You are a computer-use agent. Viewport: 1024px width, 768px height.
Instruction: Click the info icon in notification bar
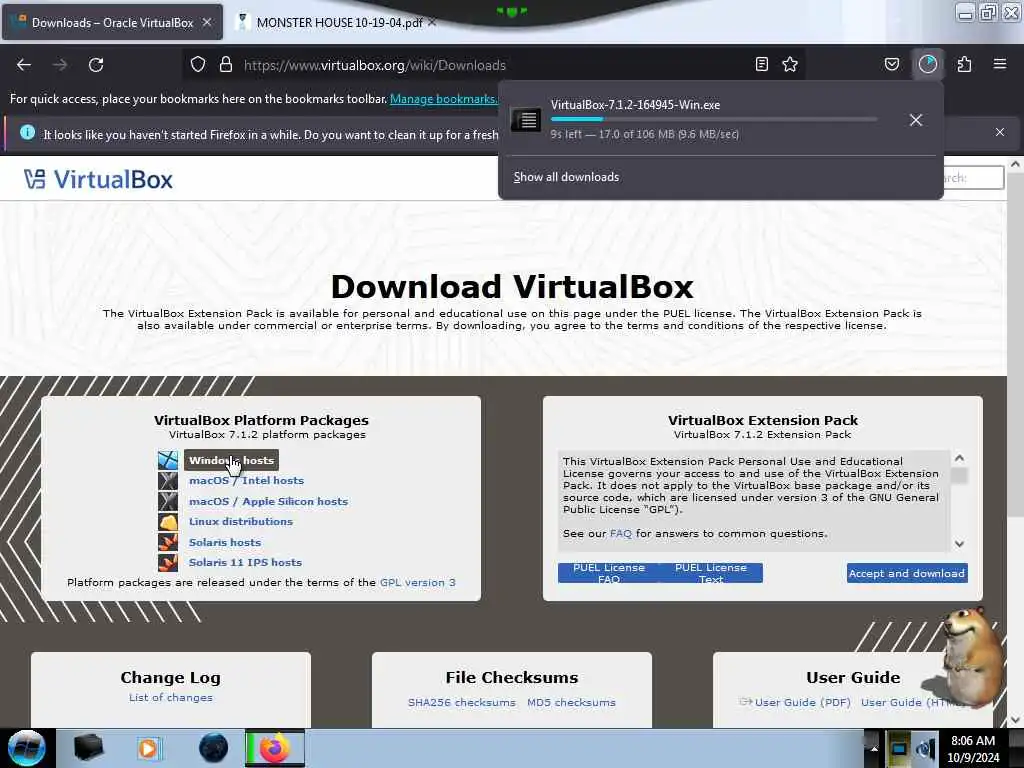[x=27, y=133]
